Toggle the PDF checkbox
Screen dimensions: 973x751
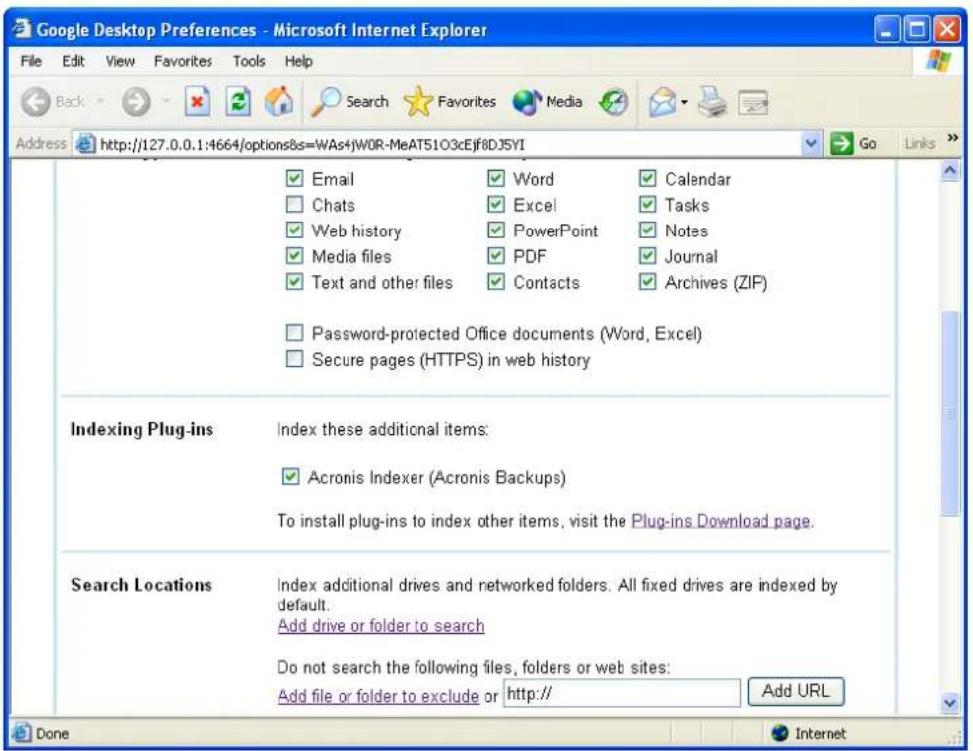pyautogui.click(x=495, y=256)
